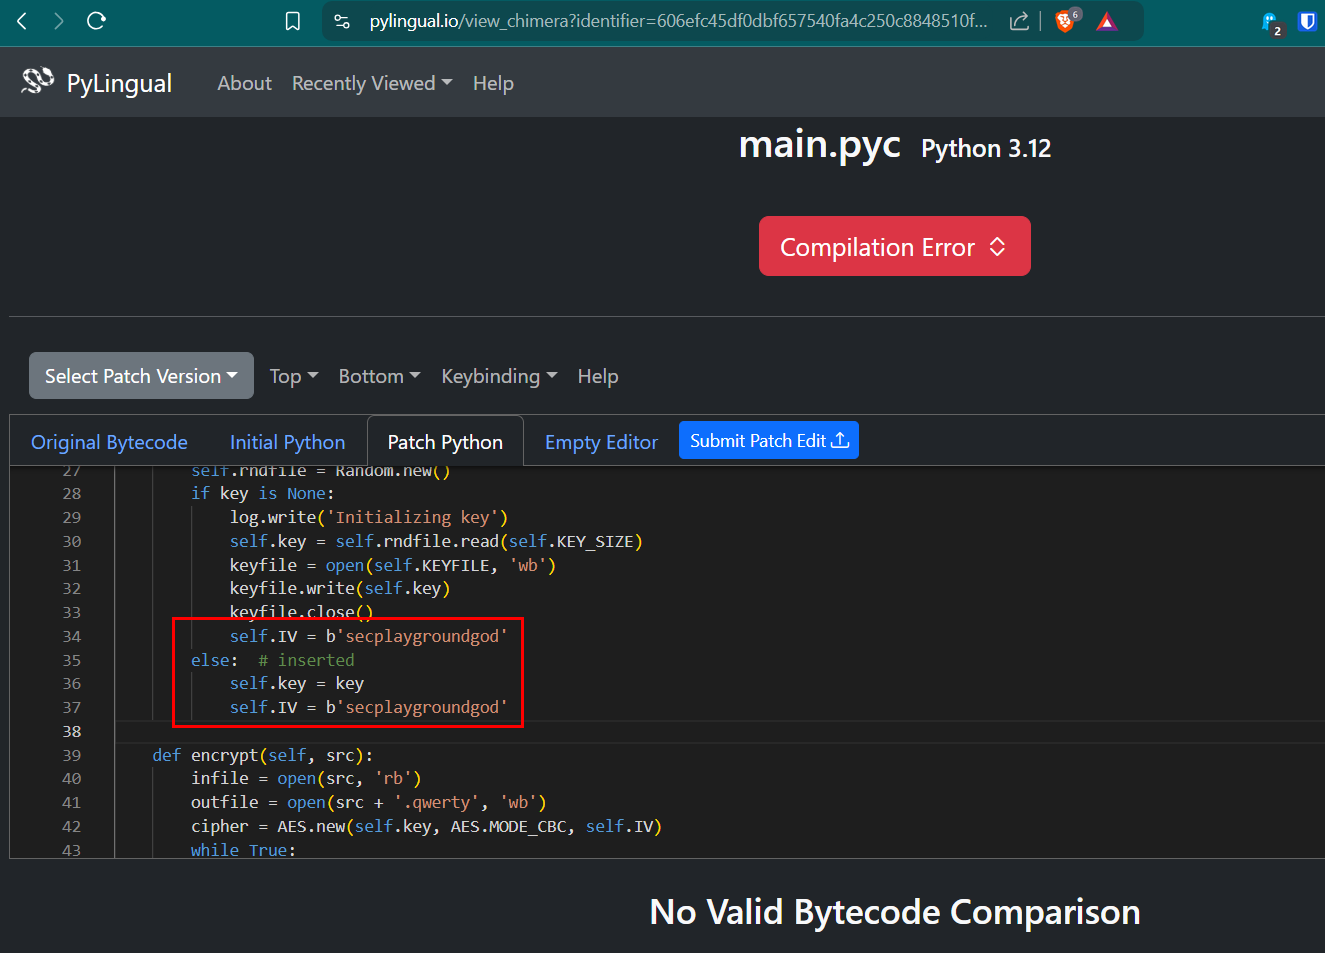Open the Select Patch Version dropdown

point(141,376)
